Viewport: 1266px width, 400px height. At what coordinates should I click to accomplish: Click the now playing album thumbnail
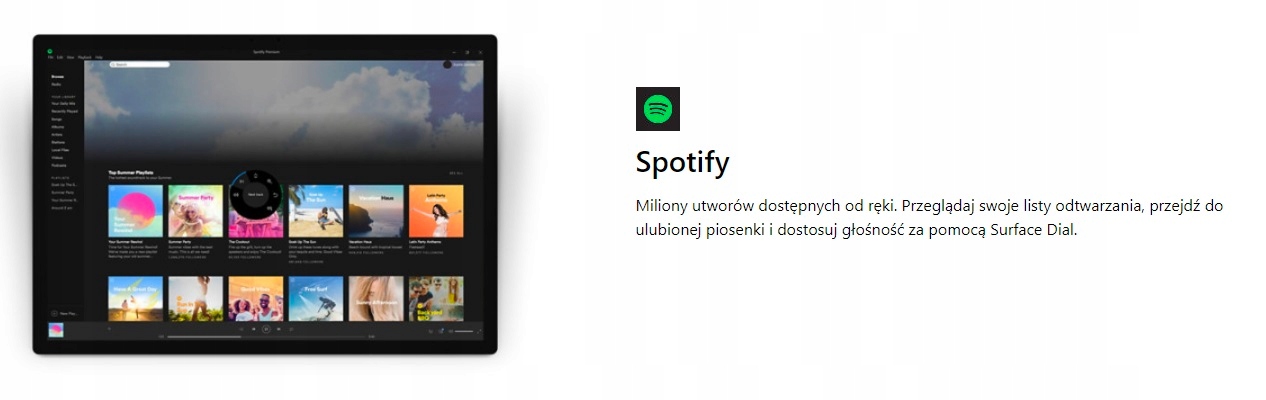(x=57, y=331)
